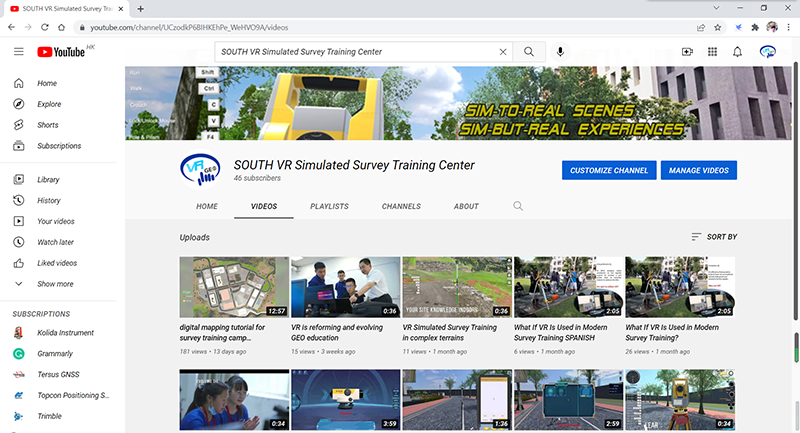Open digital mapping tutorial video thumbnail

click(x=234, y=287)
